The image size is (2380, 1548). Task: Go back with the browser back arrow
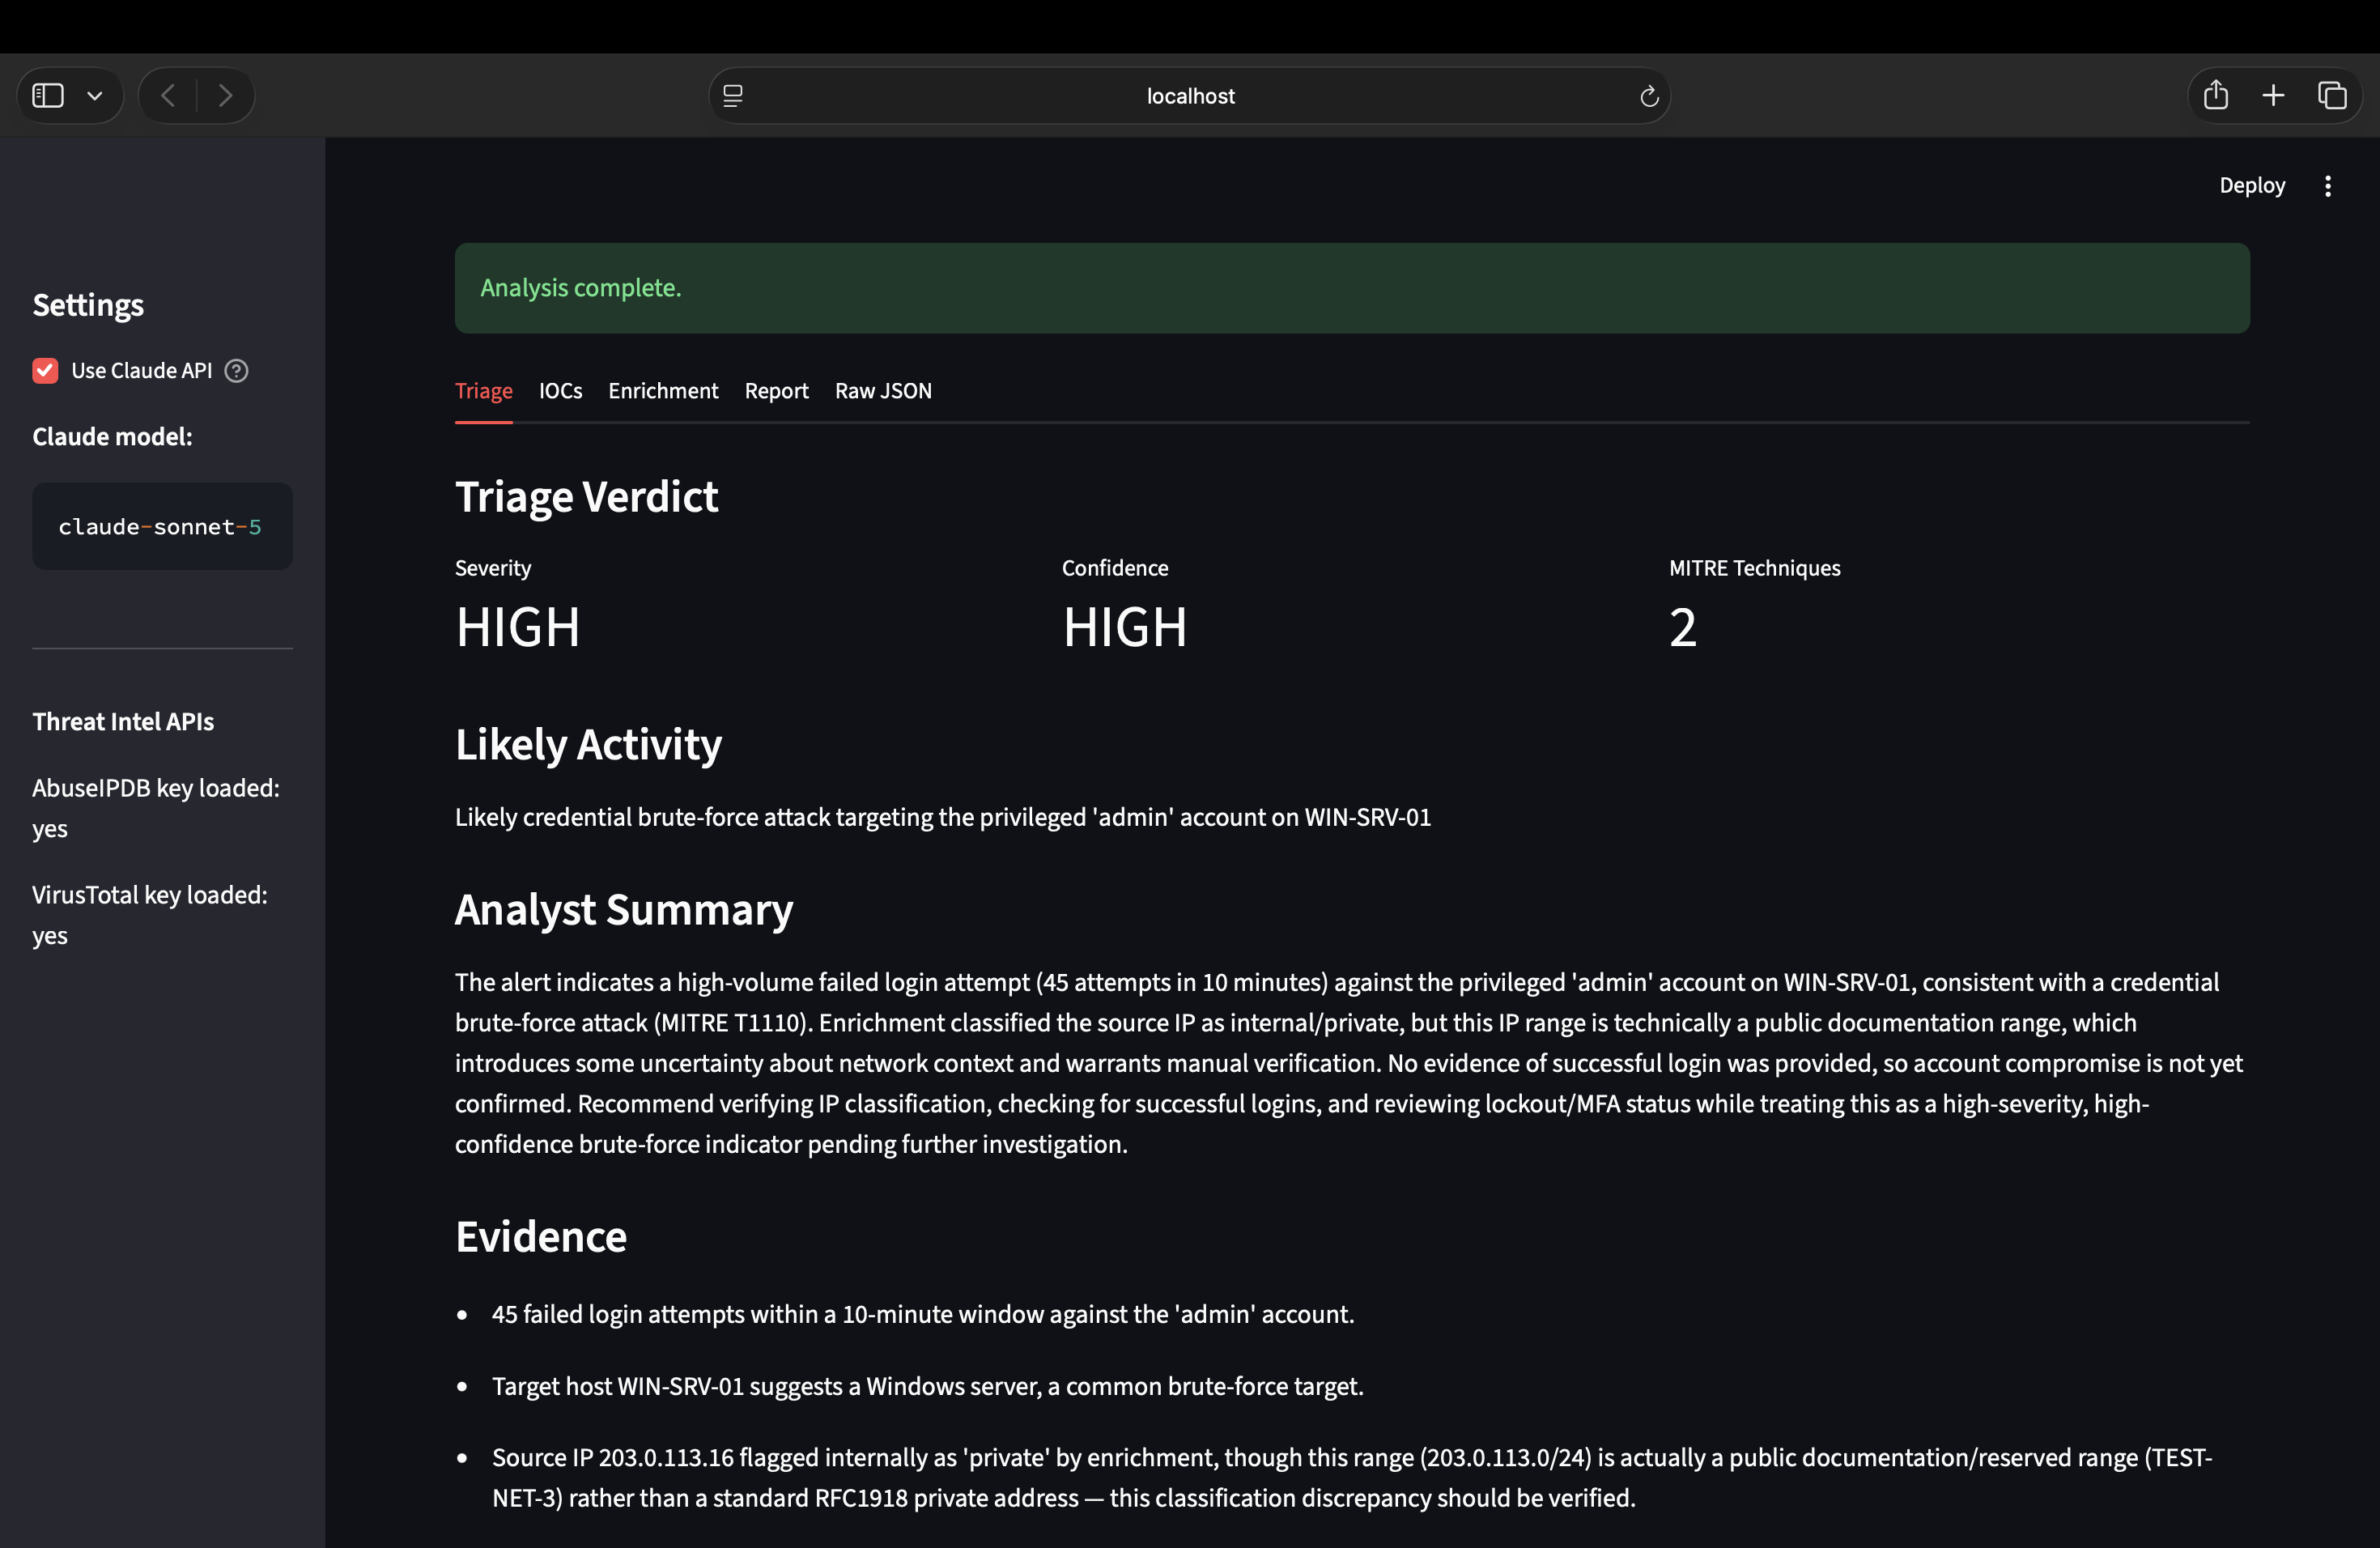(168, 96)
